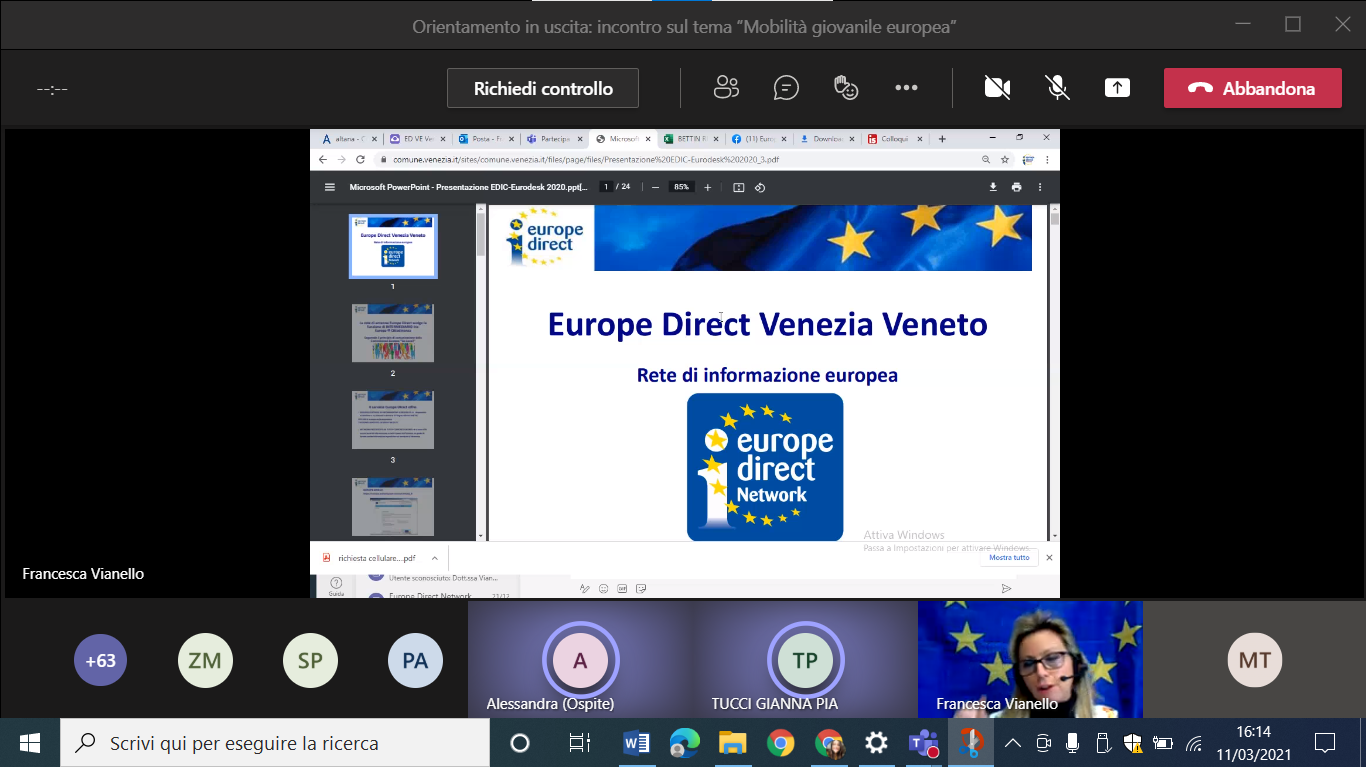Open the meeting chat conversation
The image size is (1366, 767).
(x=786, y=88)
